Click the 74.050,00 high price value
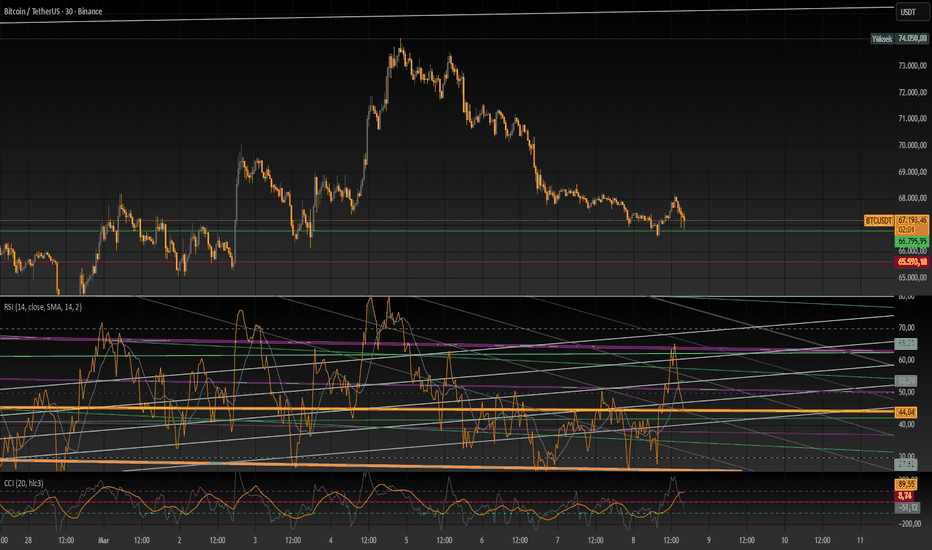 tap(912, 39)
